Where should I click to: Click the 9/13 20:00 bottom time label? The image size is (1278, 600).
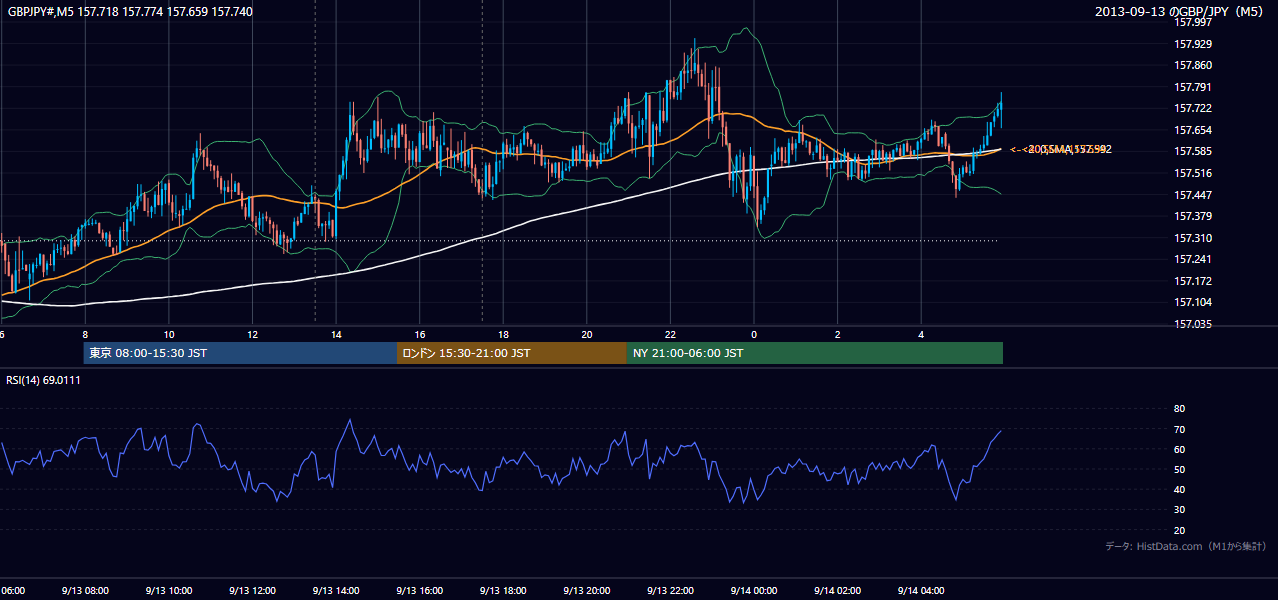(x=586, y=591)
